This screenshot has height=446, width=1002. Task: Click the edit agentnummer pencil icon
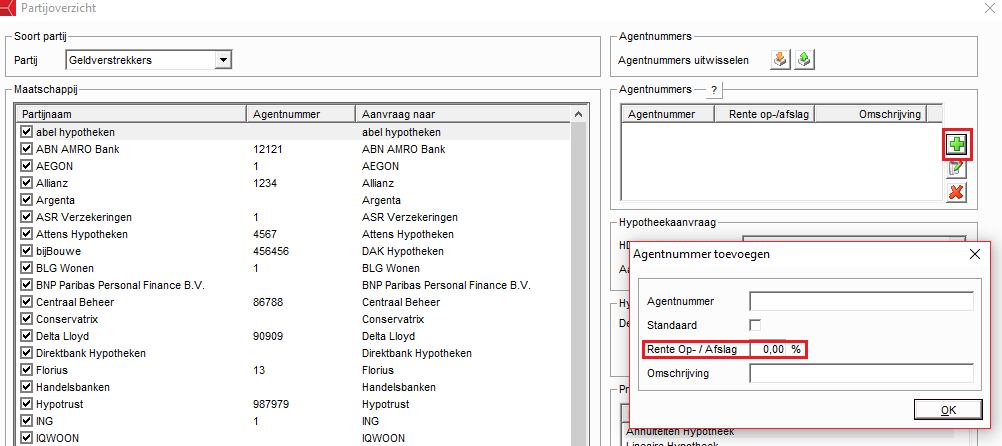(x=956, y=169)
